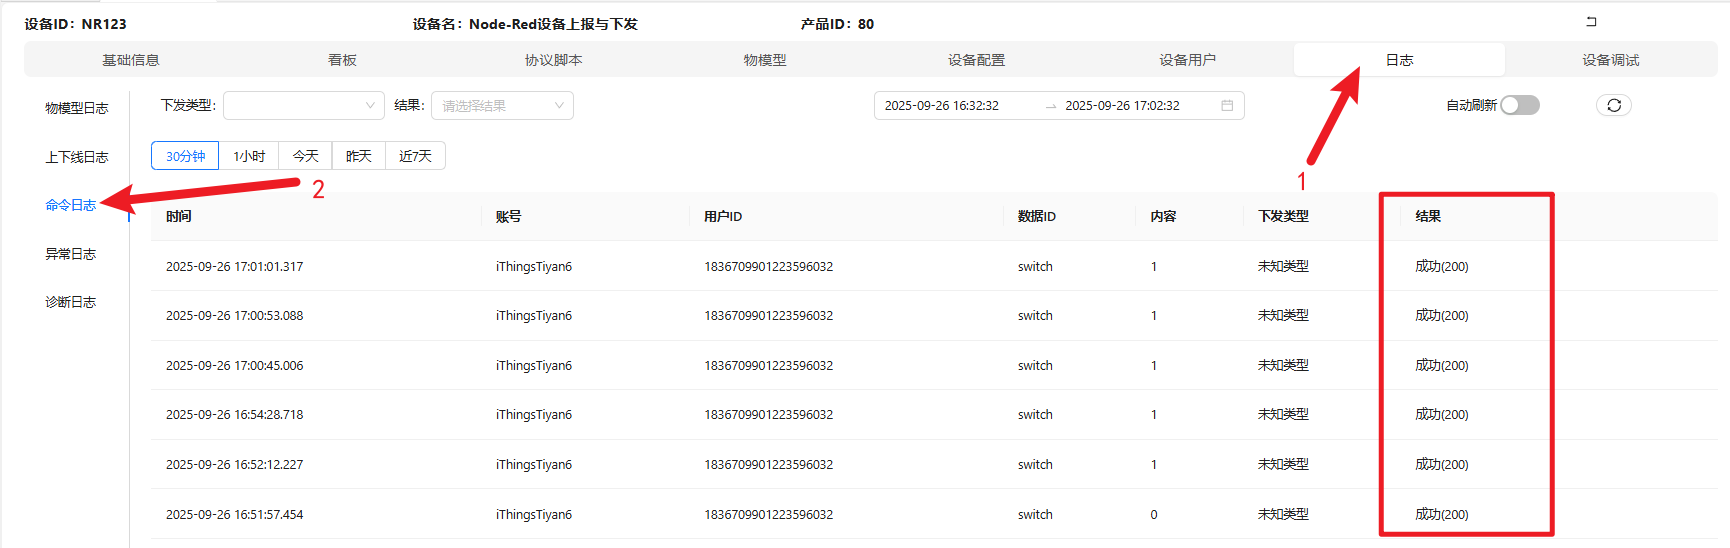The image size is (1730, 548).
Task: Open 上下线日志 in the sidebar
Action: pos(76,157)
